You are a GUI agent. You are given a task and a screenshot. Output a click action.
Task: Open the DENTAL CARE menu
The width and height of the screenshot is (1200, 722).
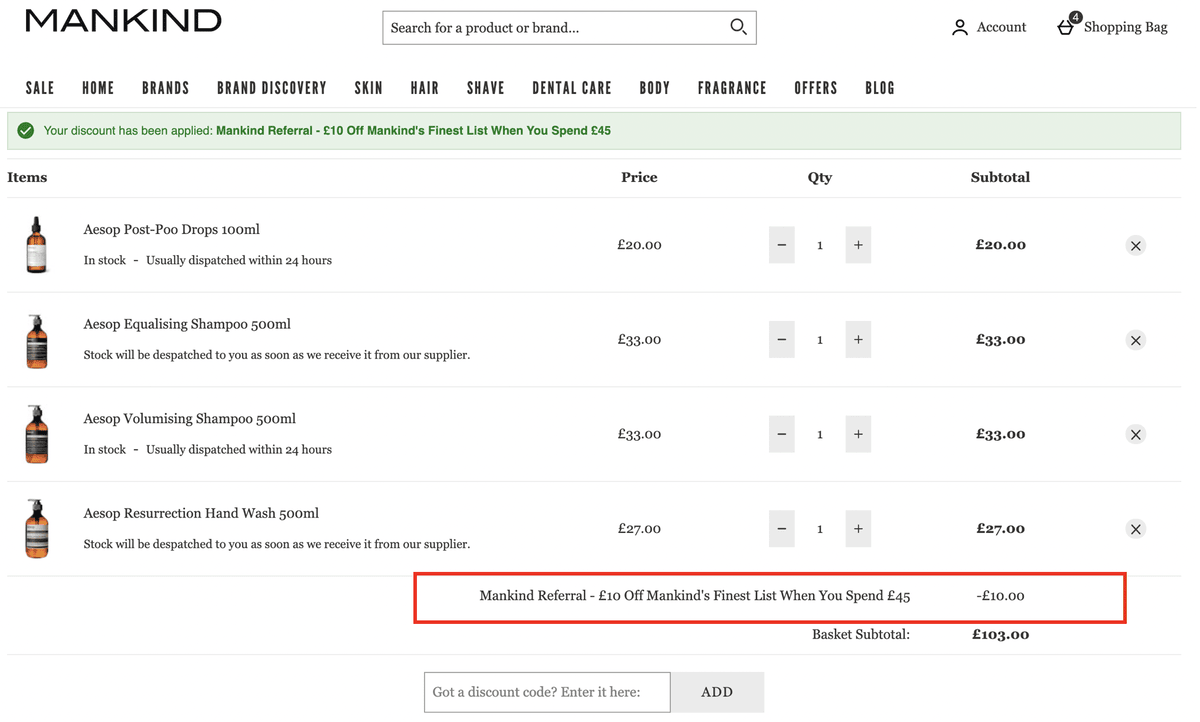[572, 88]
